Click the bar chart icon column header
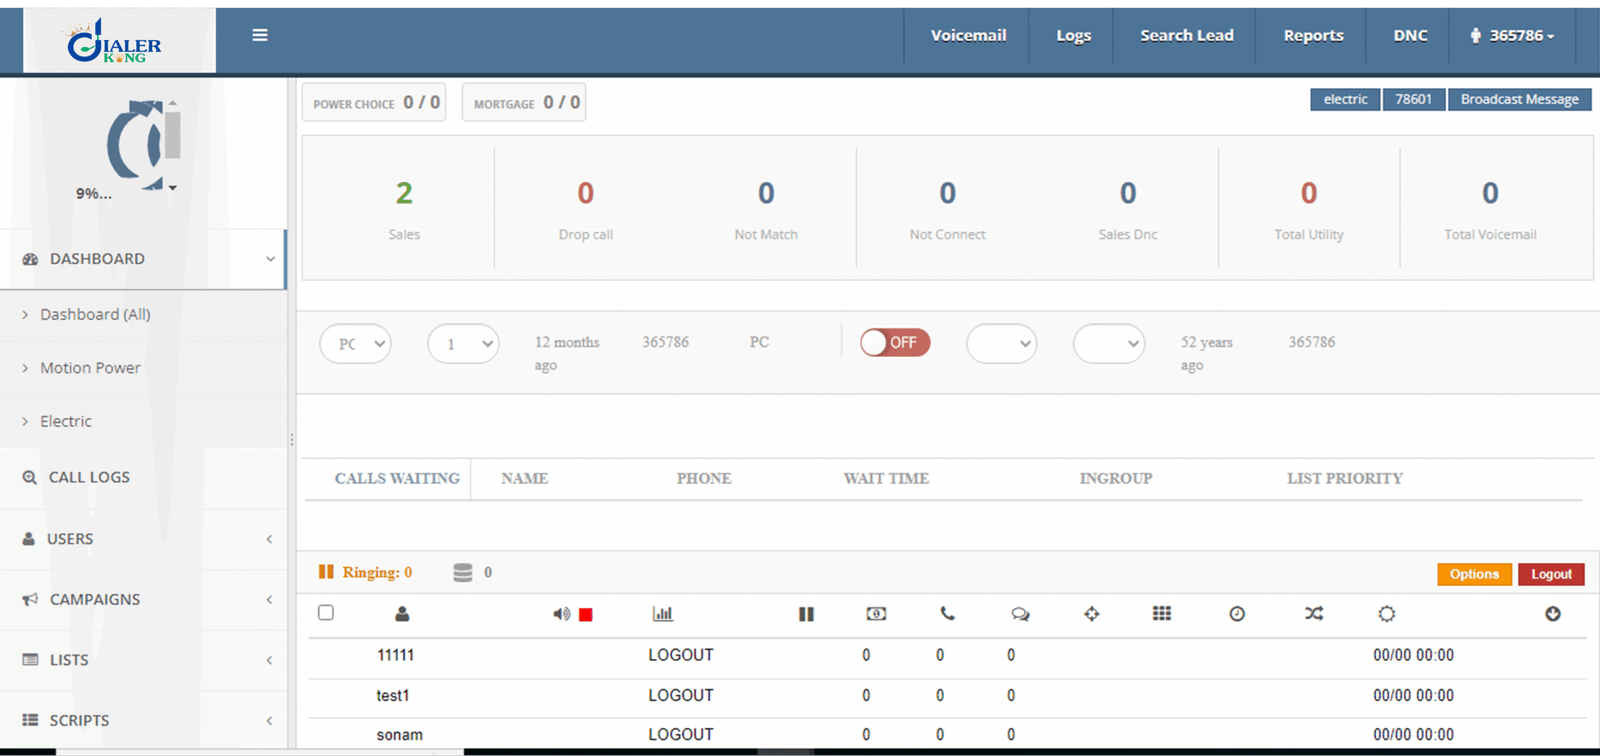Screen dimensions: 1600x756 click(662, 614)
